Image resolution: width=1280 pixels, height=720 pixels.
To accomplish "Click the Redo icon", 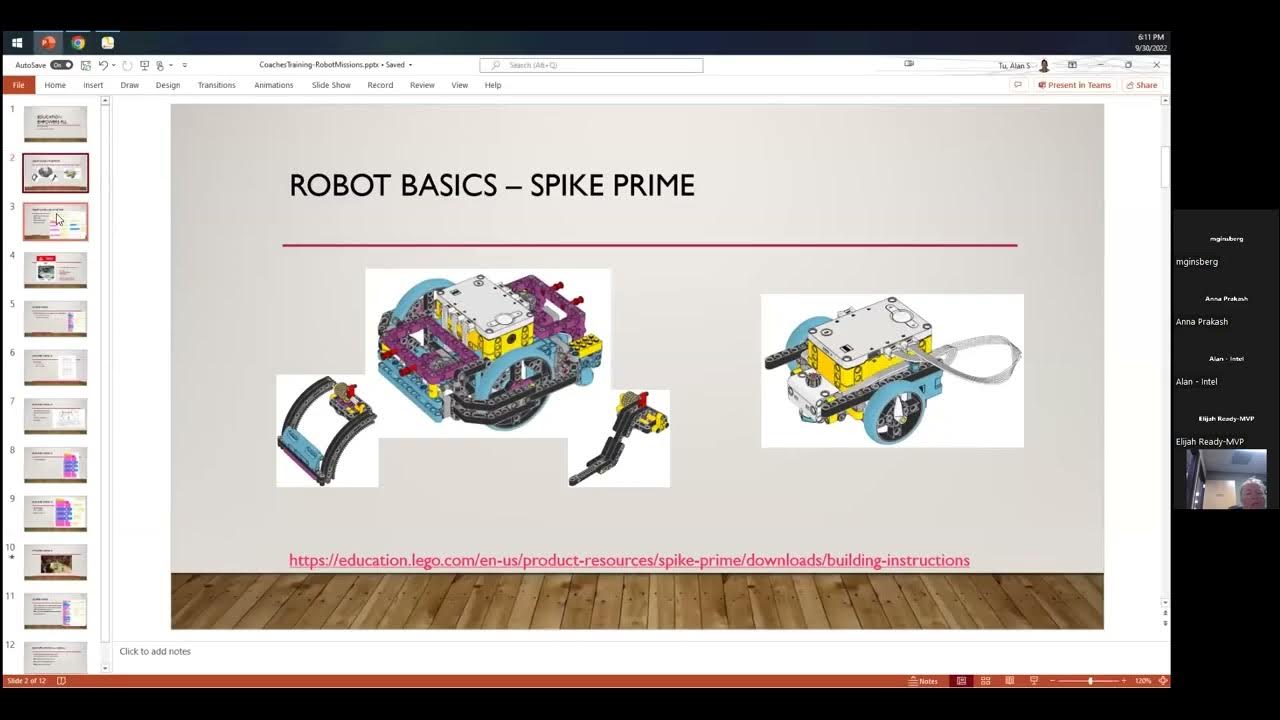I will pyautogui.click(x=127, y=65).
